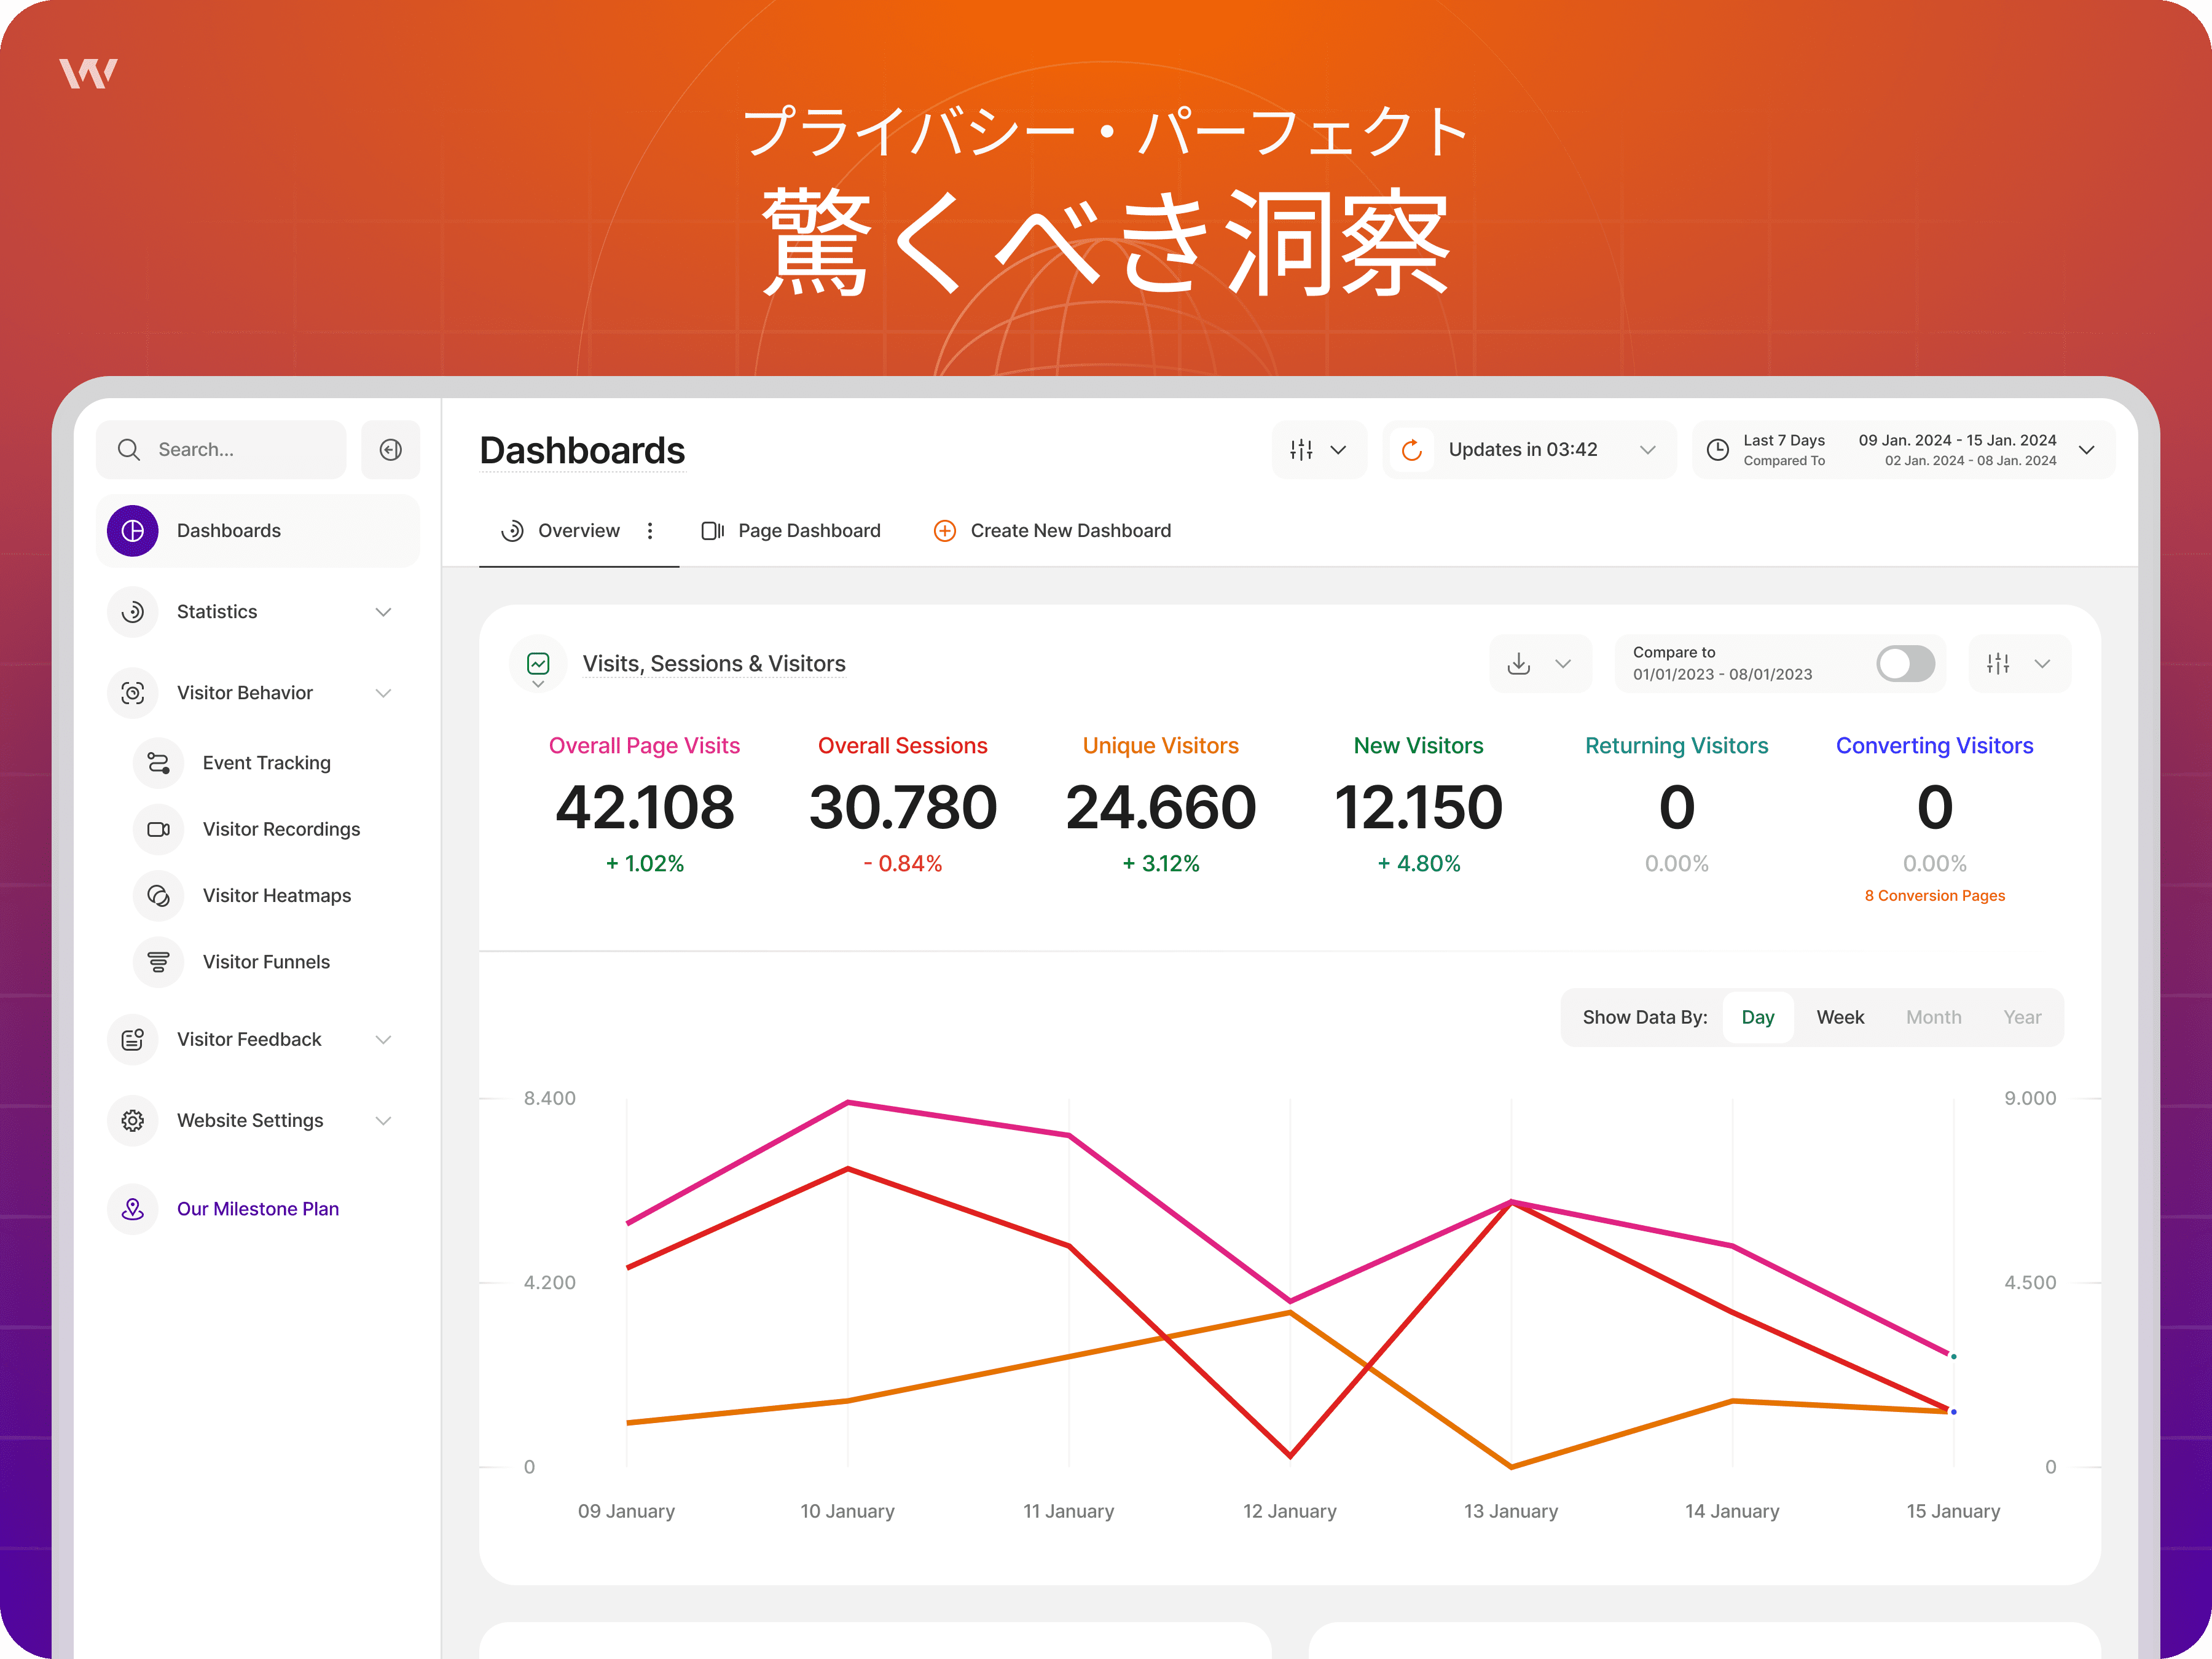Image resolution: width=2212 pixels, height=1659 pixels.
Task: Show data by Day
Action: point(1758,1018)
